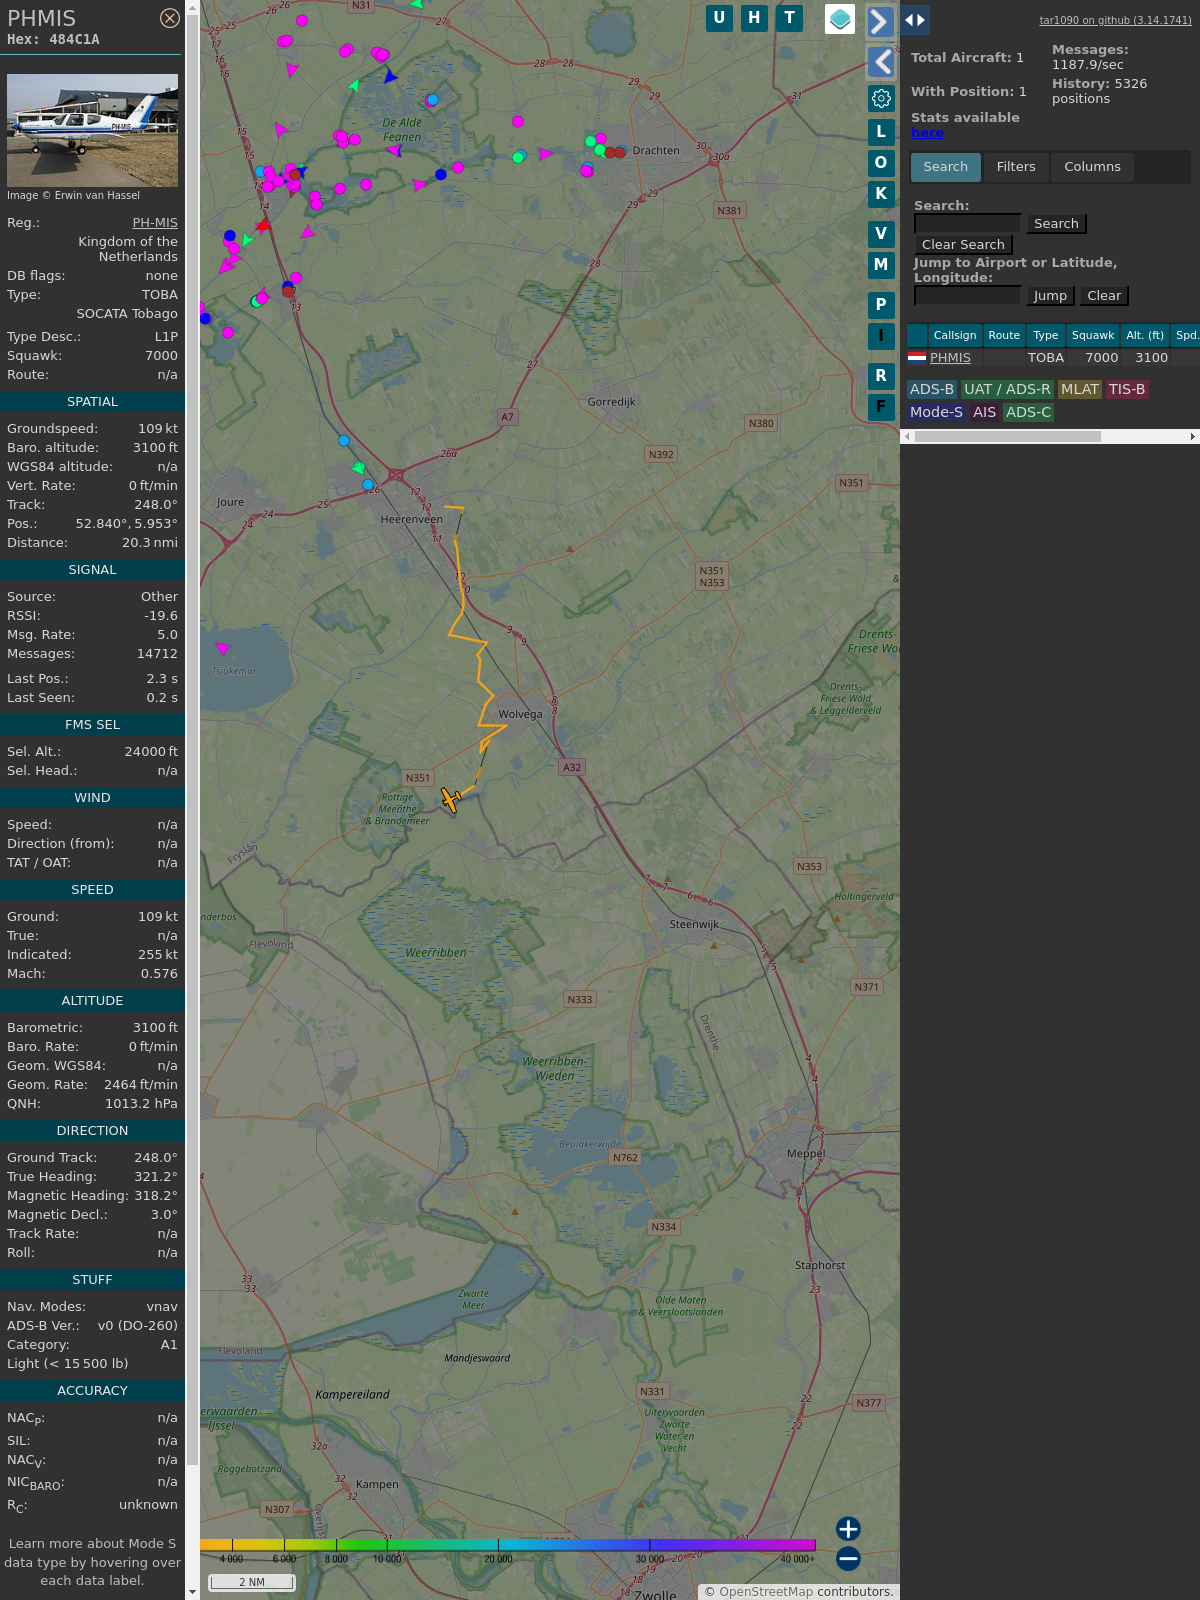Click the right chevron arrow button
The height and width of the screenshot is (1600, 1200).
click(880, 21)
